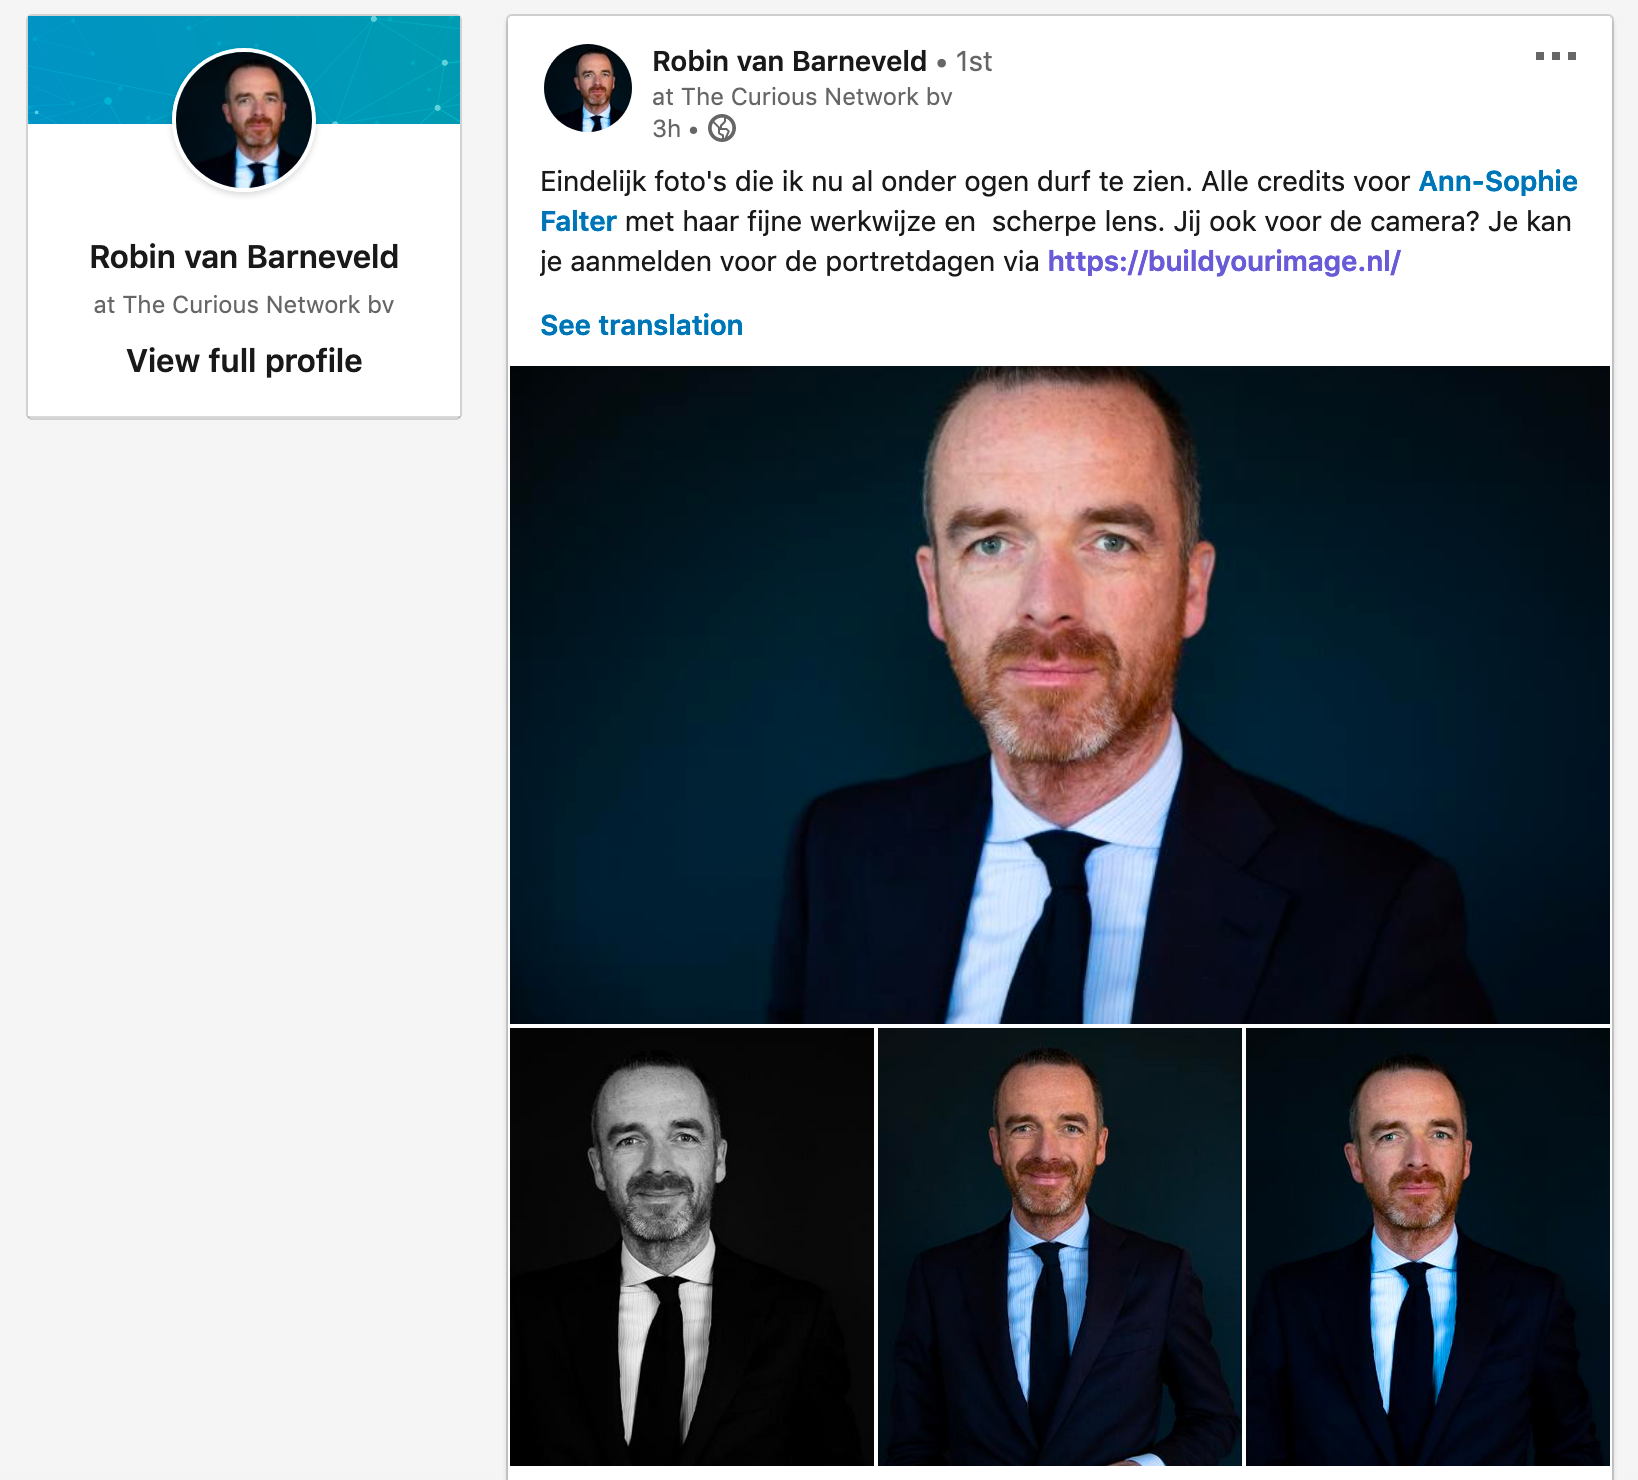Click 'at The Curious Network bv' in sidebar card
The height and width of the screenshot is (1480, 1638).
(244, 305)
